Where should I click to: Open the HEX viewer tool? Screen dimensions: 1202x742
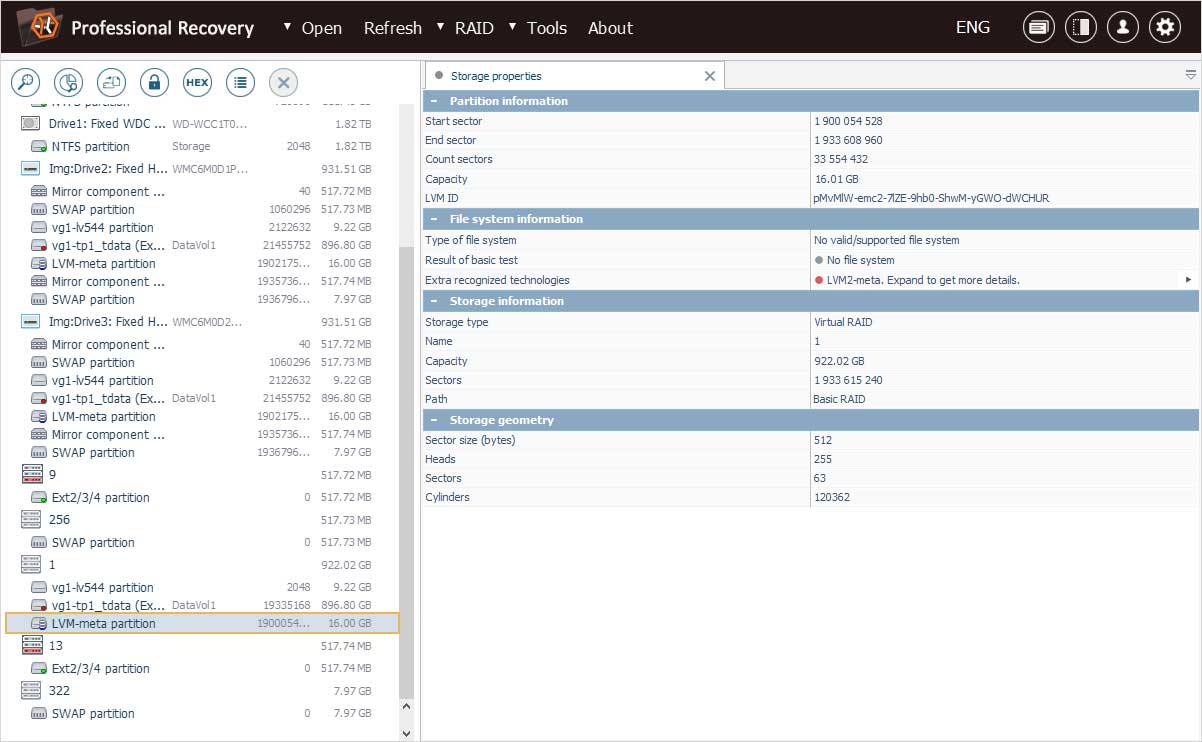(x=197, y=83)
